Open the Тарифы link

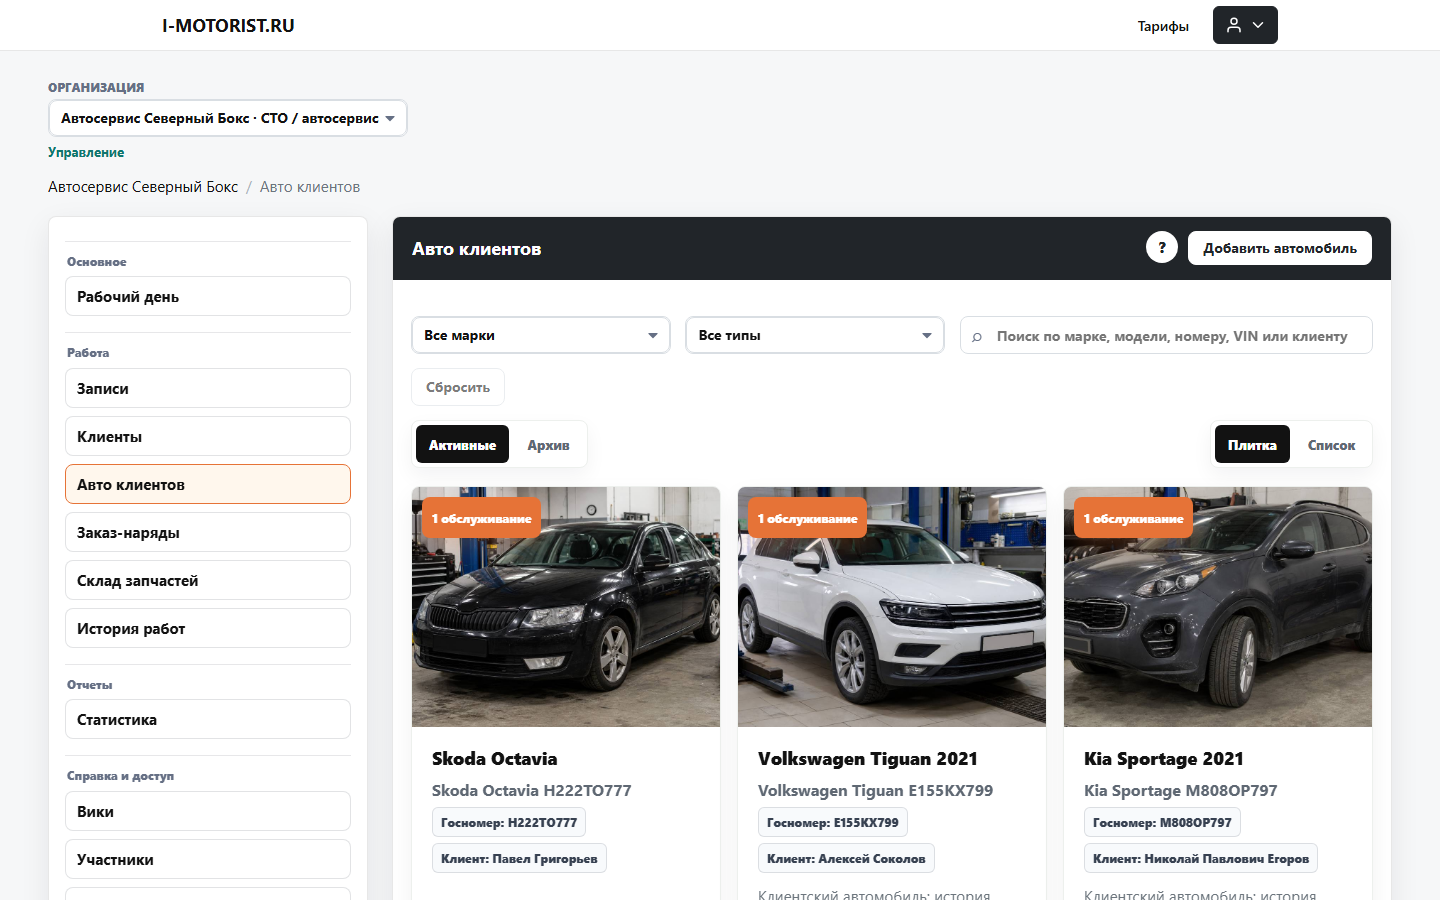coord(1163,26)
